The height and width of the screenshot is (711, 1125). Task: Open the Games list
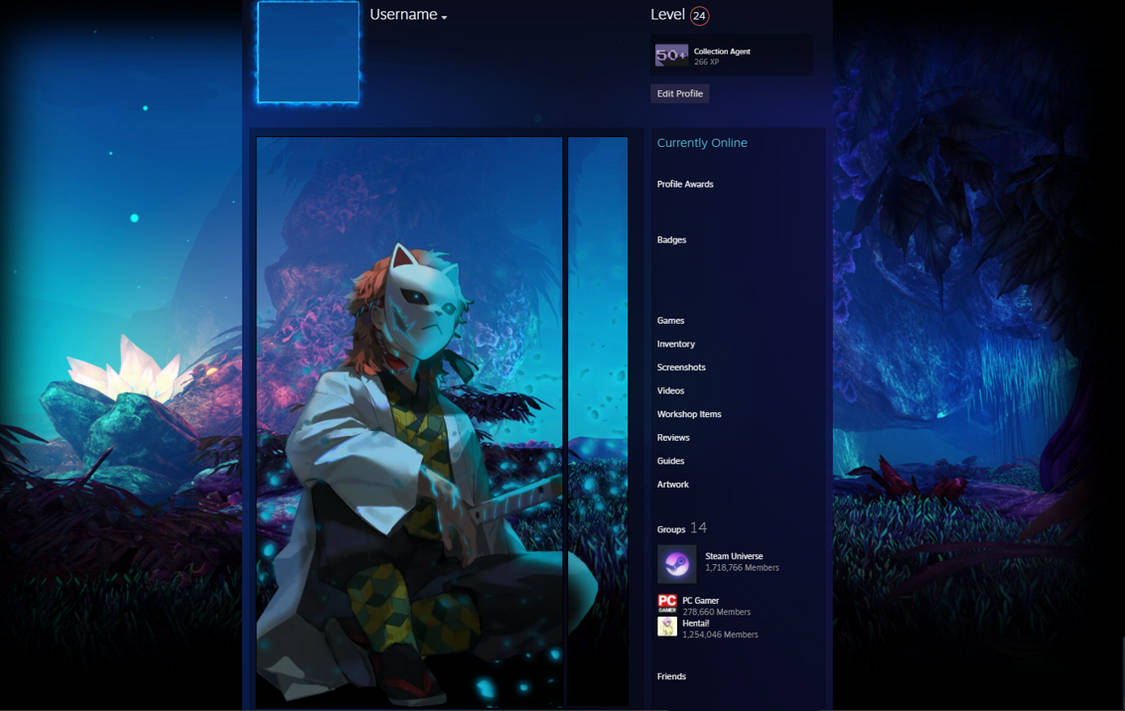pyautogui.click(x=670, y=321)
